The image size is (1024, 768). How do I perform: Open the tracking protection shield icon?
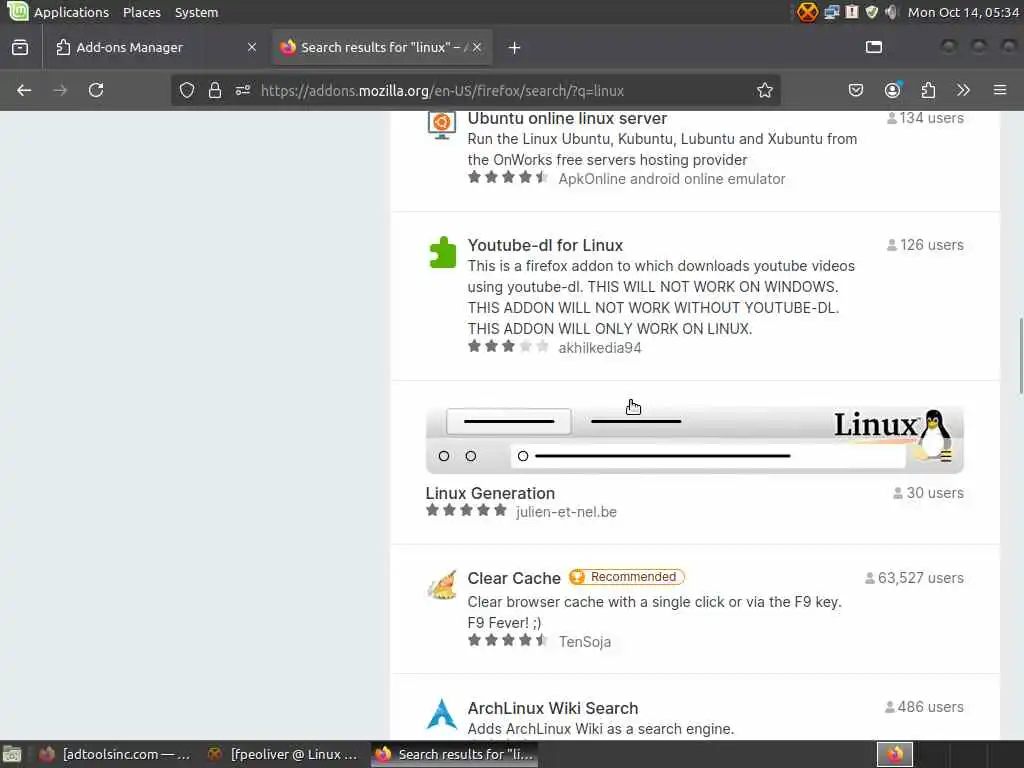(187, 90)
